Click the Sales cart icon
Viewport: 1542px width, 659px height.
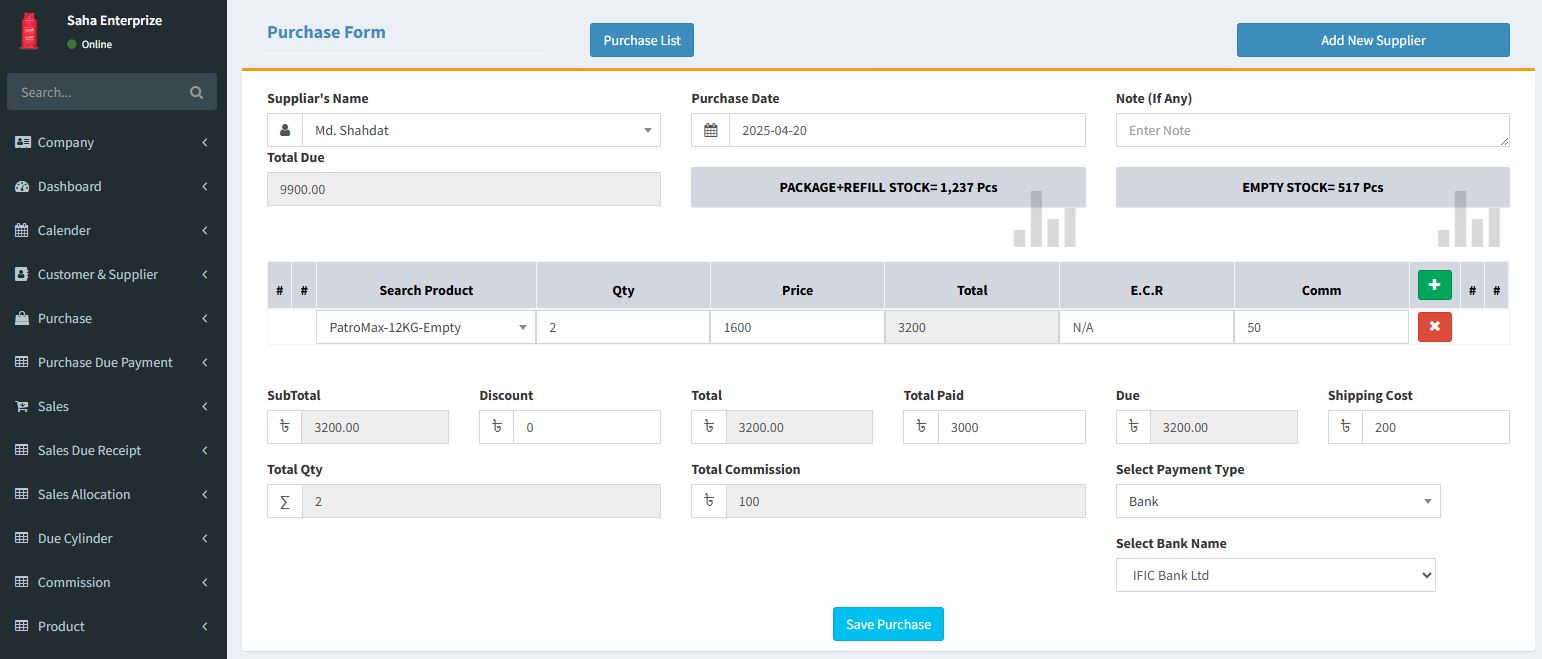point(22,406)
